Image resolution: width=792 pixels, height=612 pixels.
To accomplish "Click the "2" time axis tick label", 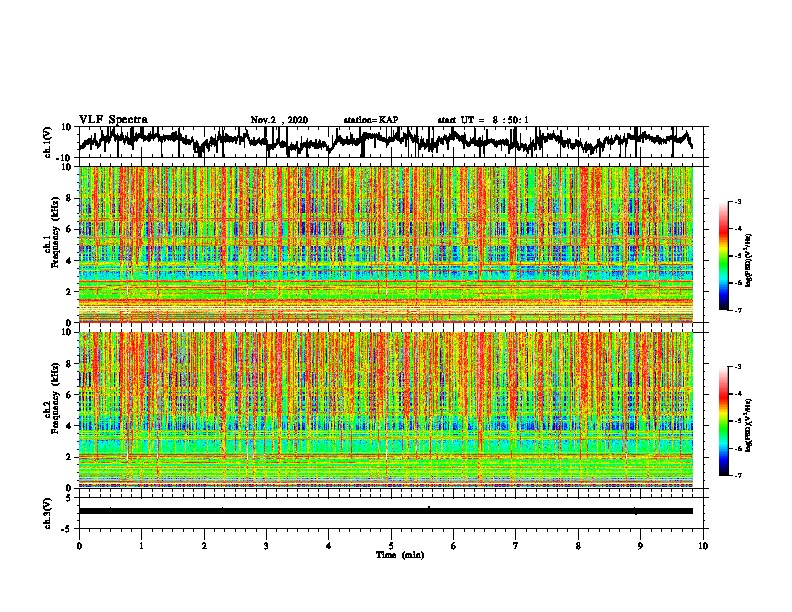I will click(x=204, y=546).
